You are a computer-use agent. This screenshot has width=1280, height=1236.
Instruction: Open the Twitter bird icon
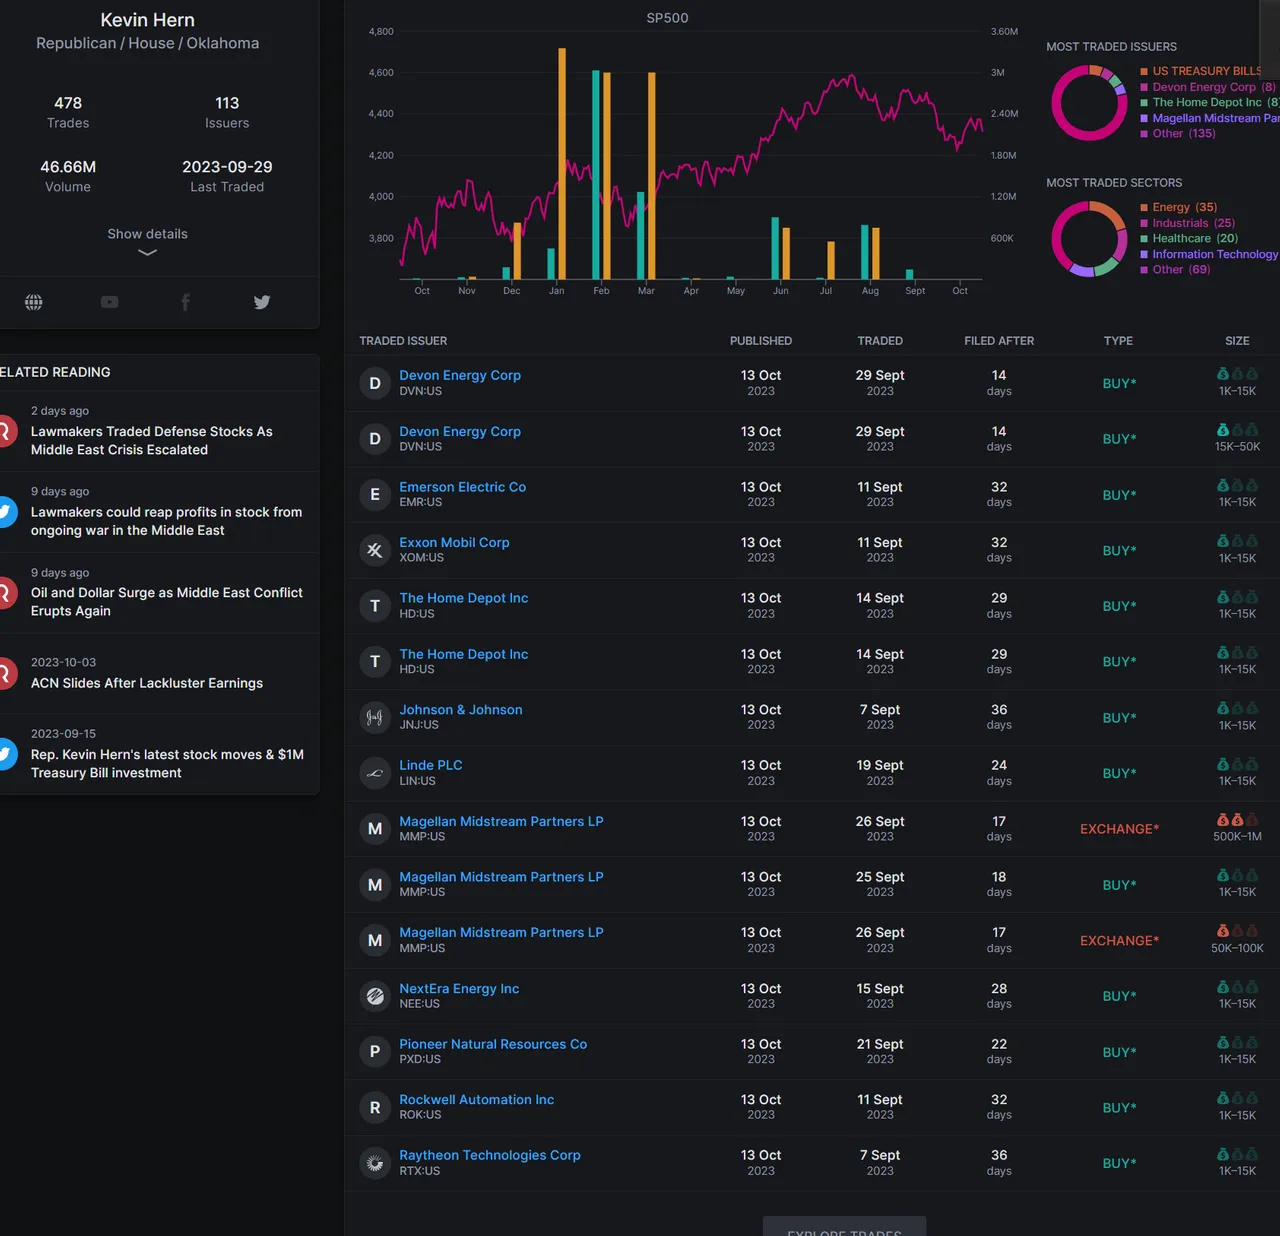tap(262, 302)
